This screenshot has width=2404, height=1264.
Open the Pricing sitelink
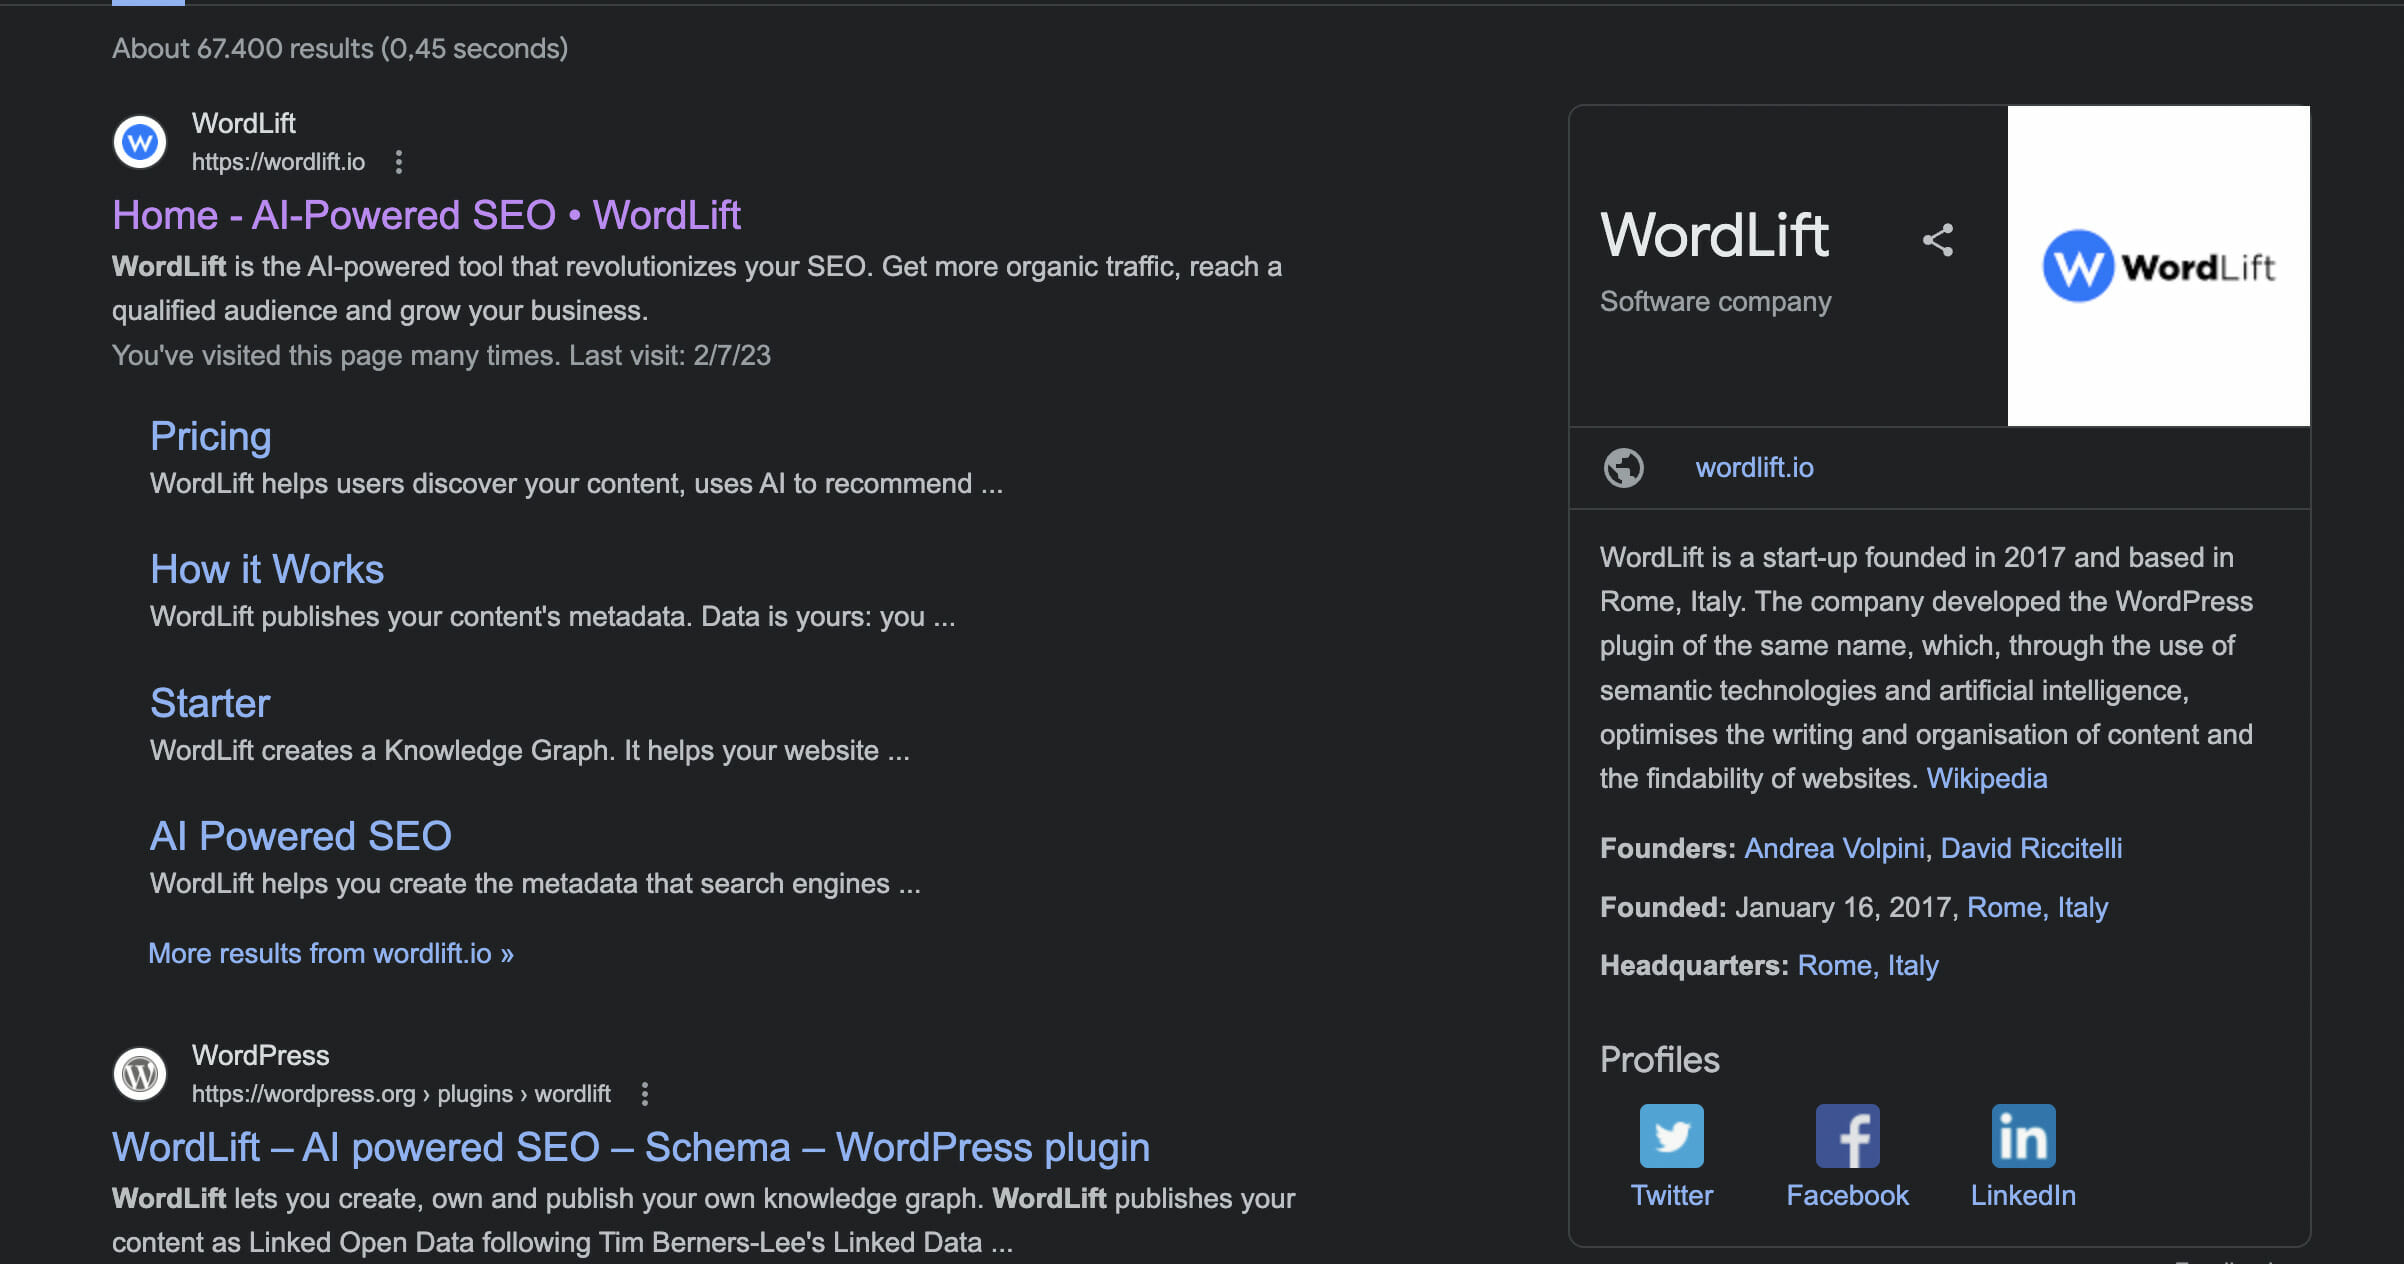click(211, 436)
